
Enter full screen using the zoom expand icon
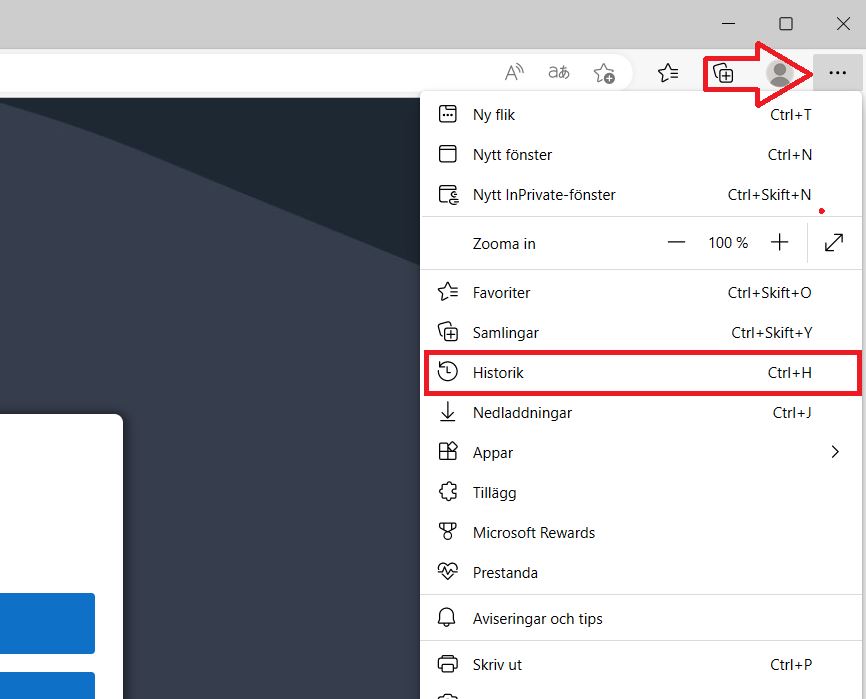coord(834,243)
